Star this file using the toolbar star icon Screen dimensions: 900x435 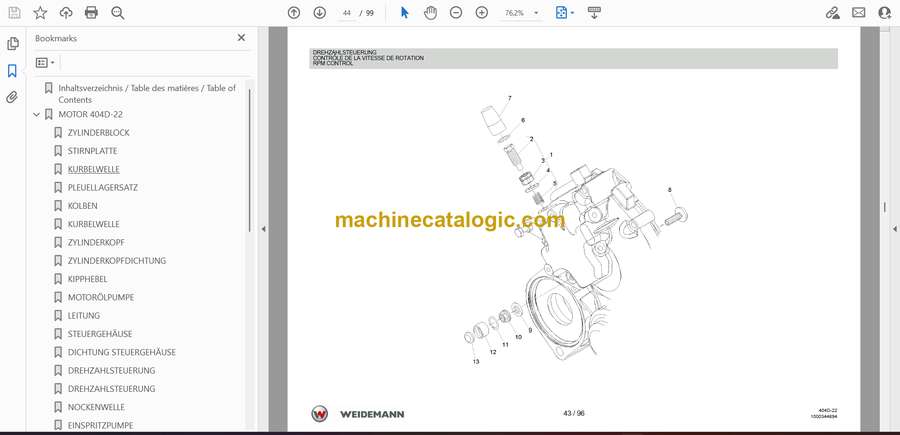[40, 13]
